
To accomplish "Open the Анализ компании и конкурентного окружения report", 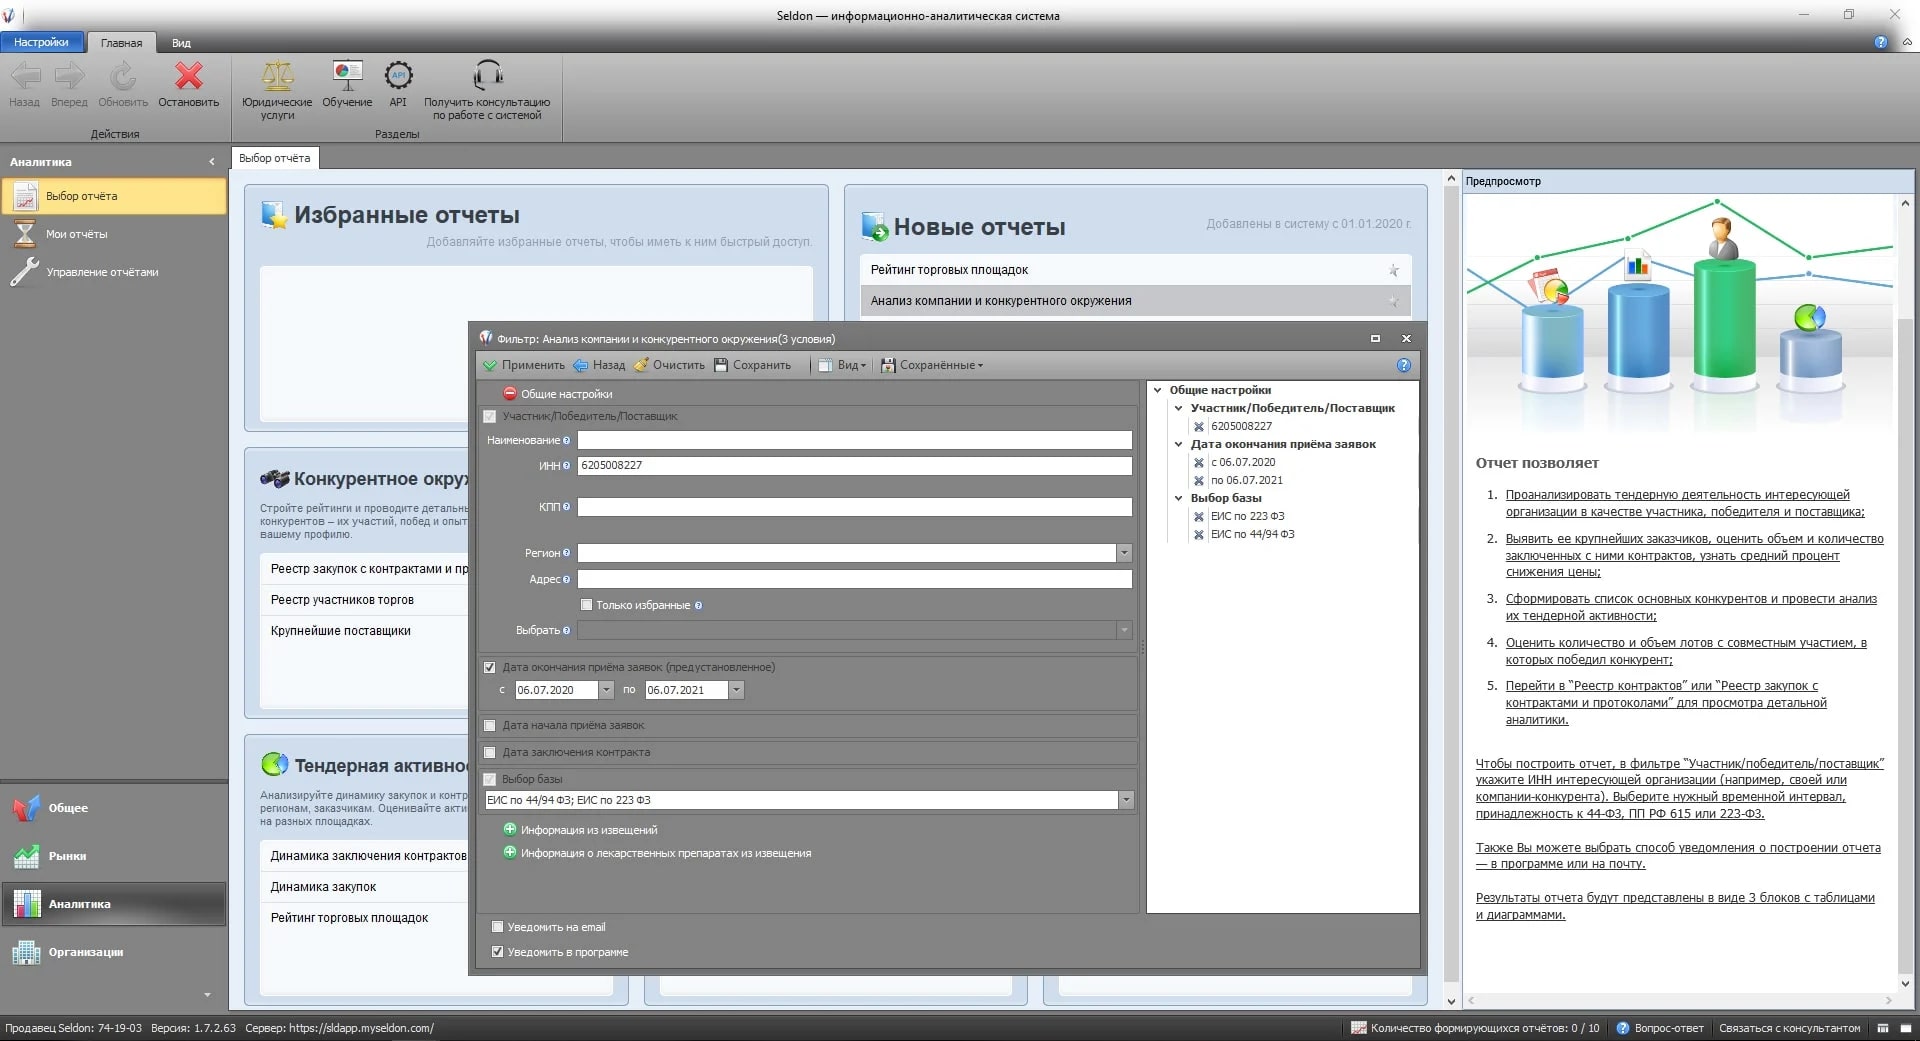I will coord(1135,301).
